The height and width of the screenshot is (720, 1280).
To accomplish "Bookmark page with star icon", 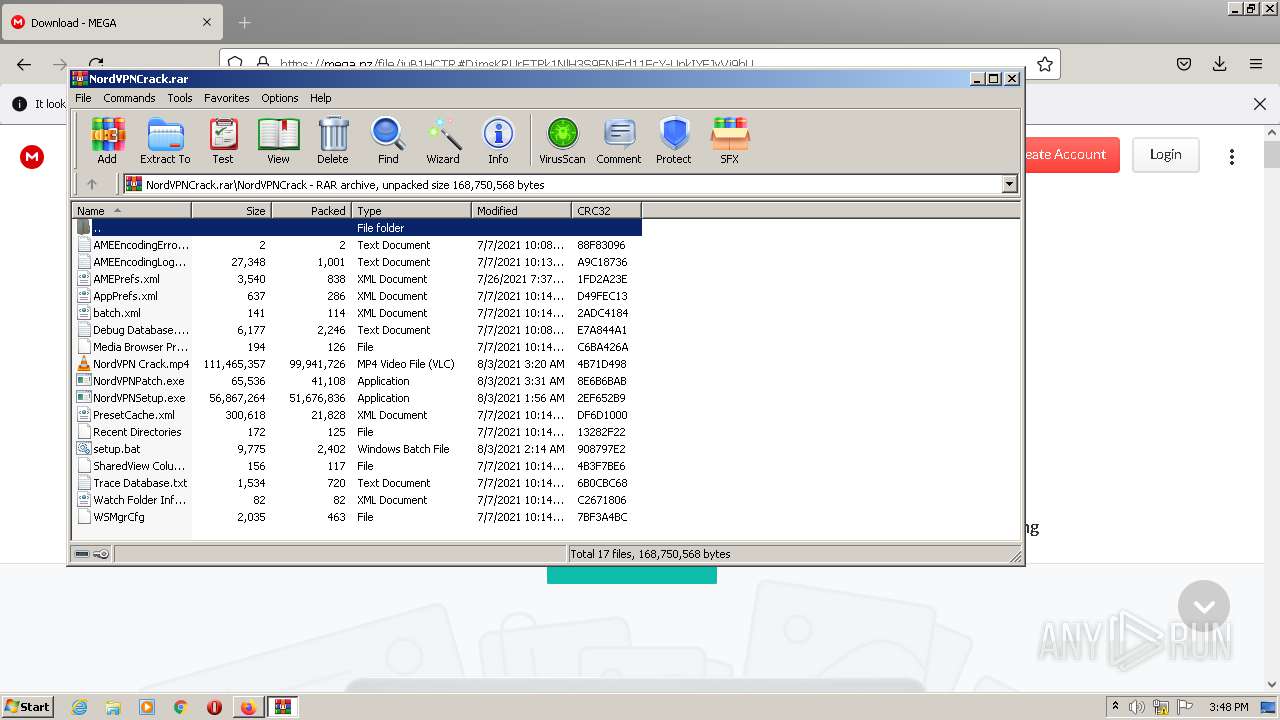I will click(1045, 64).
